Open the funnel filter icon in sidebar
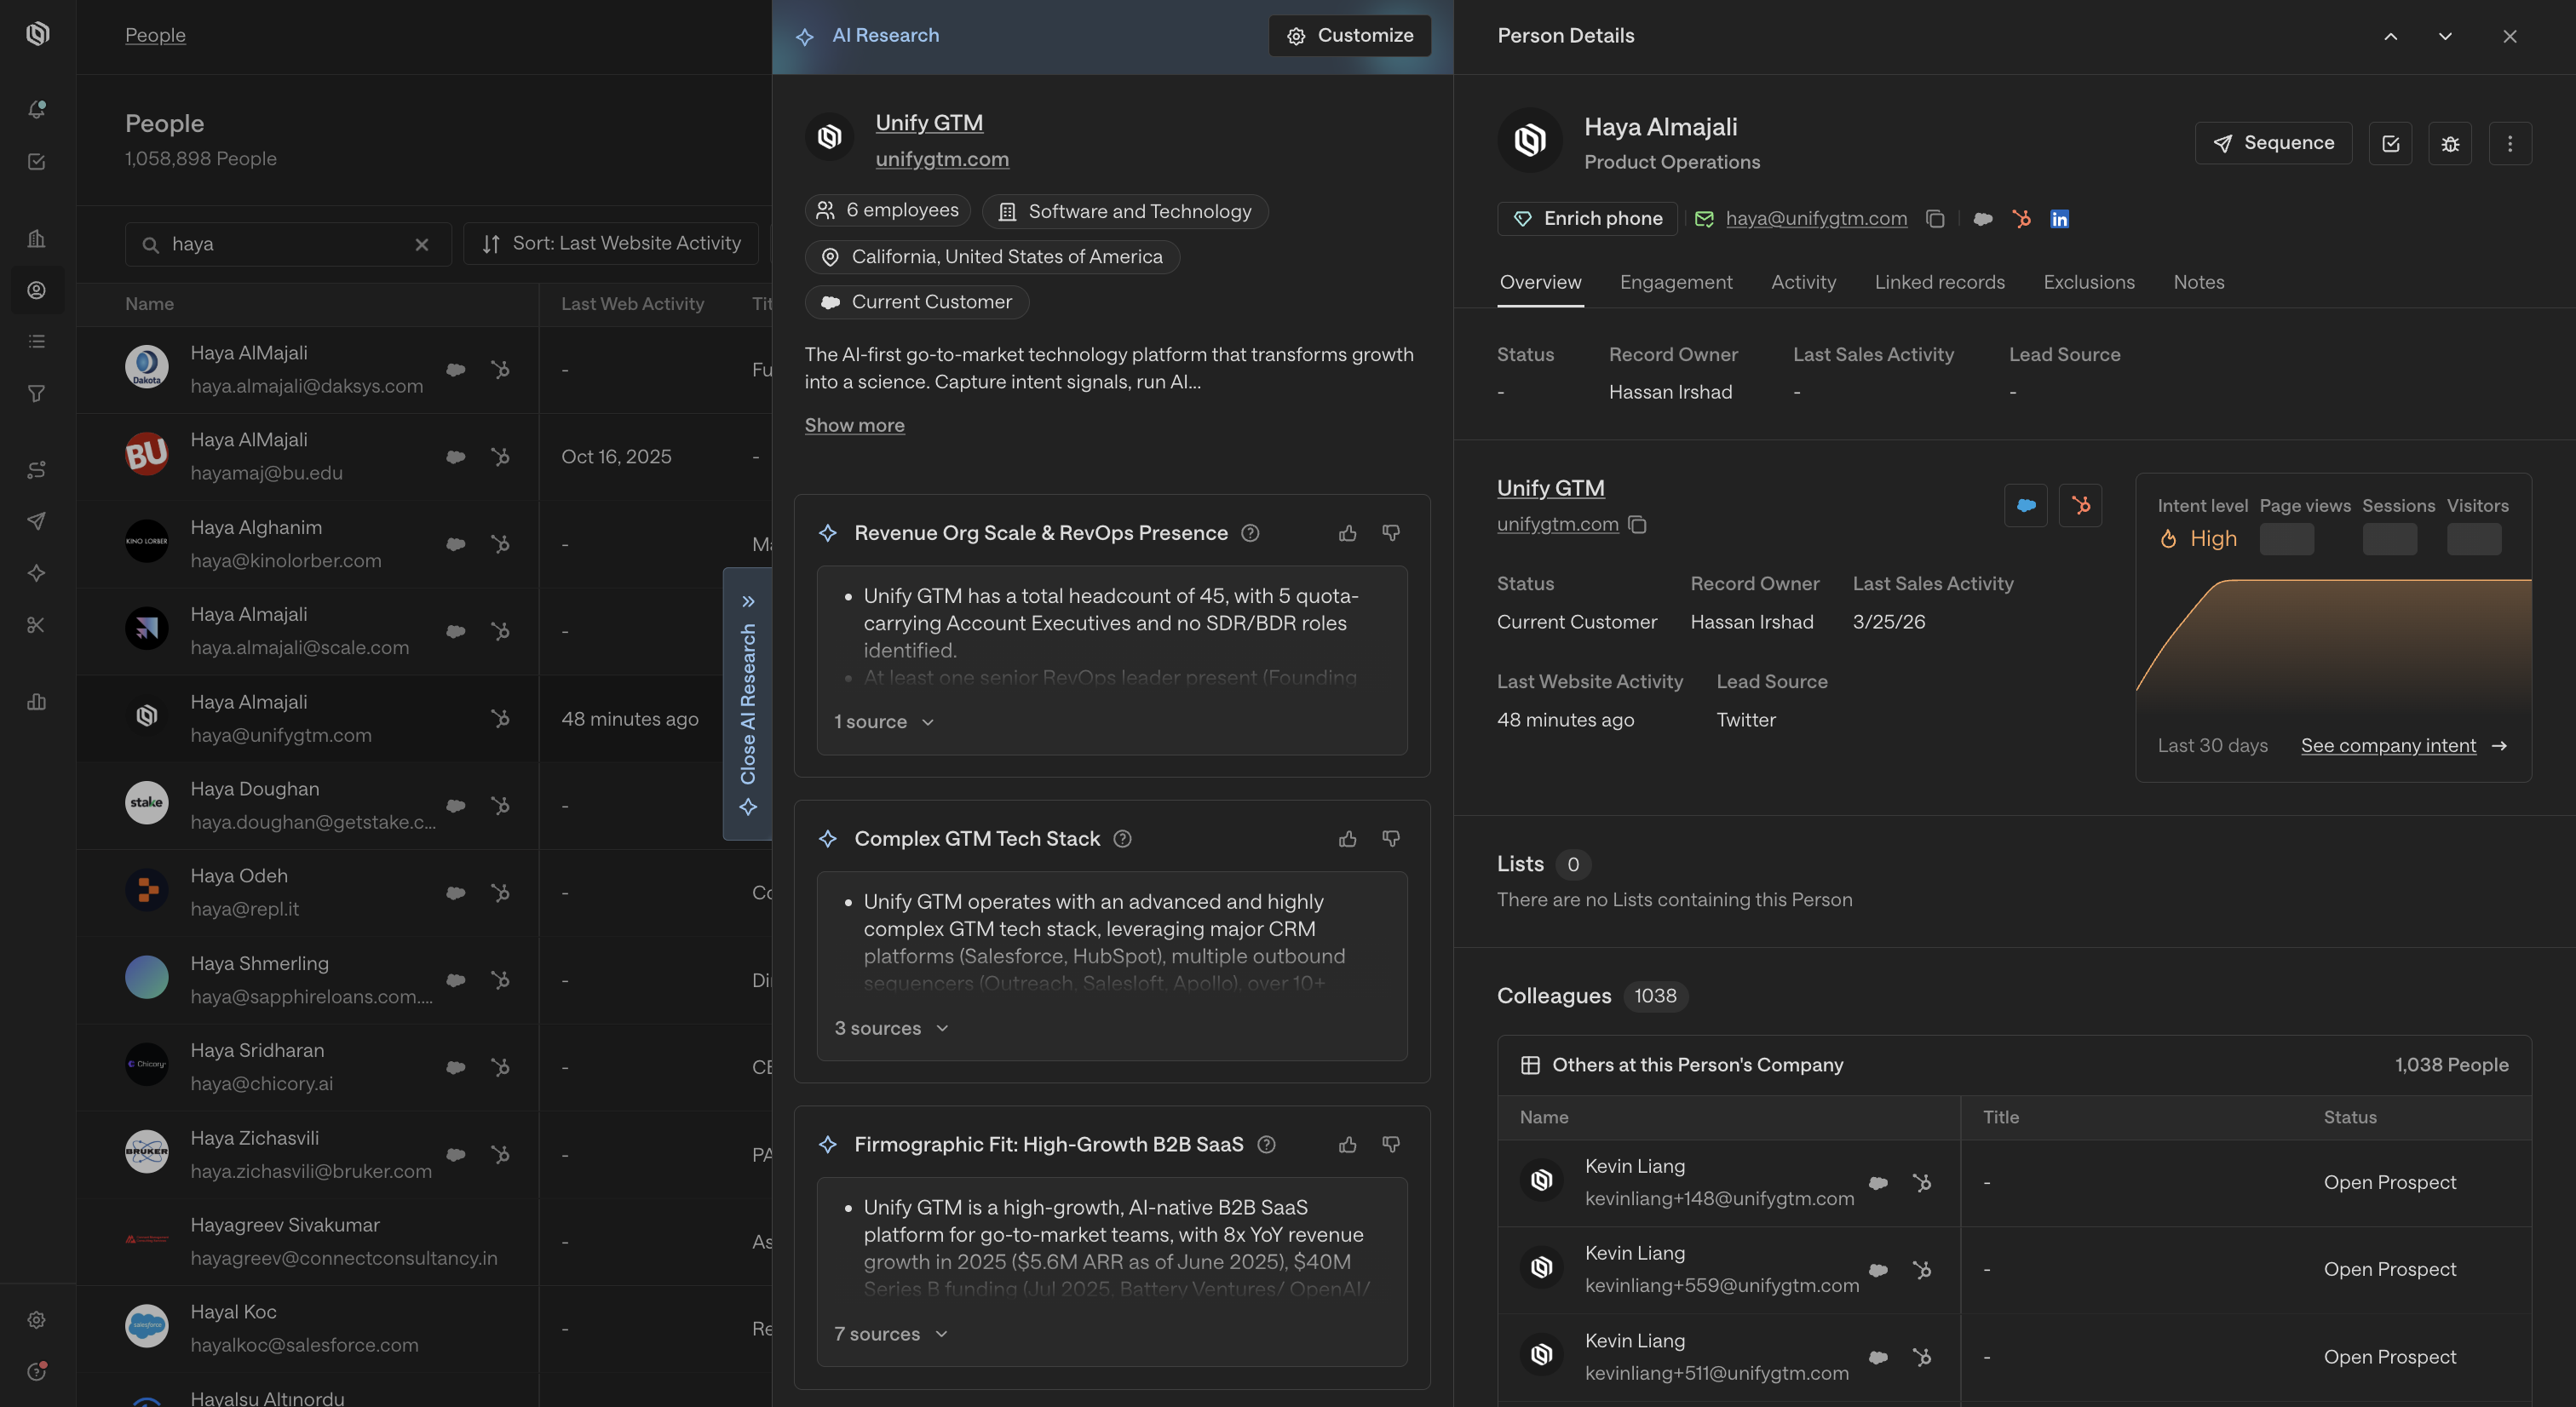This screenshot has height=1407, width=2576. tap(37, 394)
